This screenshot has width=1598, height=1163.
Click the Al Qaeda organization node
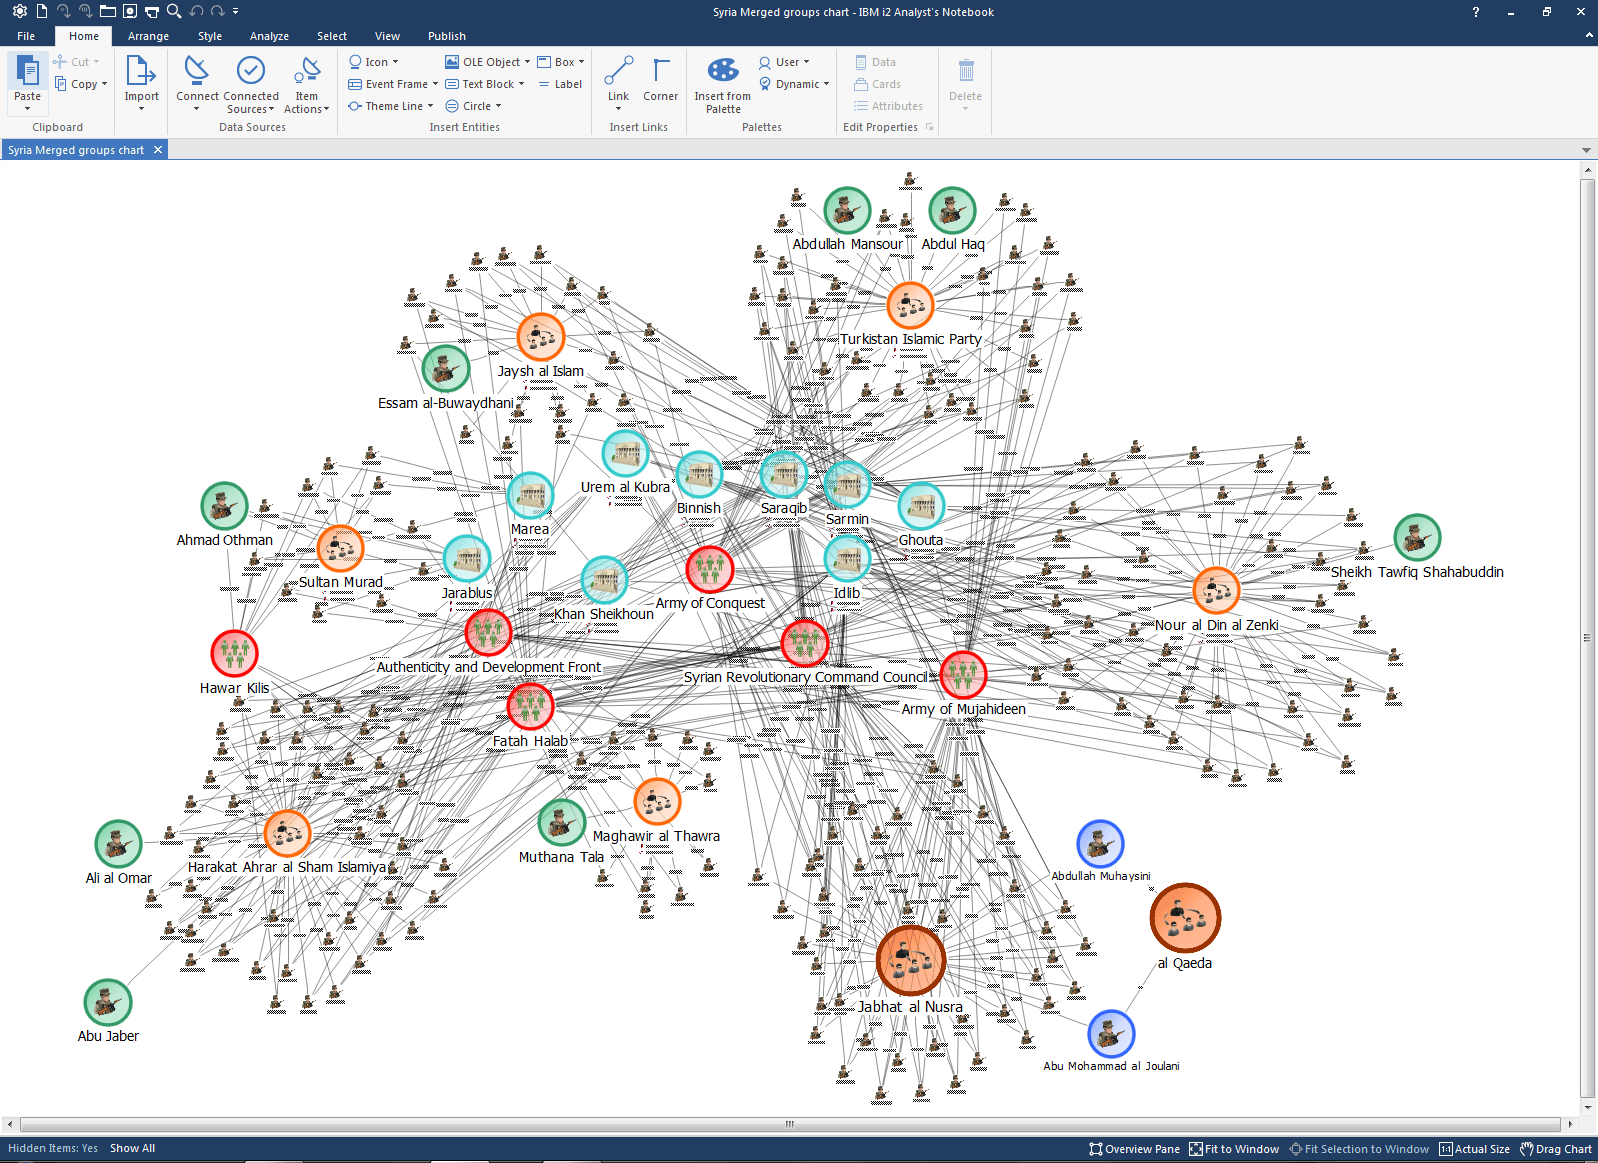click(1185, 918)
